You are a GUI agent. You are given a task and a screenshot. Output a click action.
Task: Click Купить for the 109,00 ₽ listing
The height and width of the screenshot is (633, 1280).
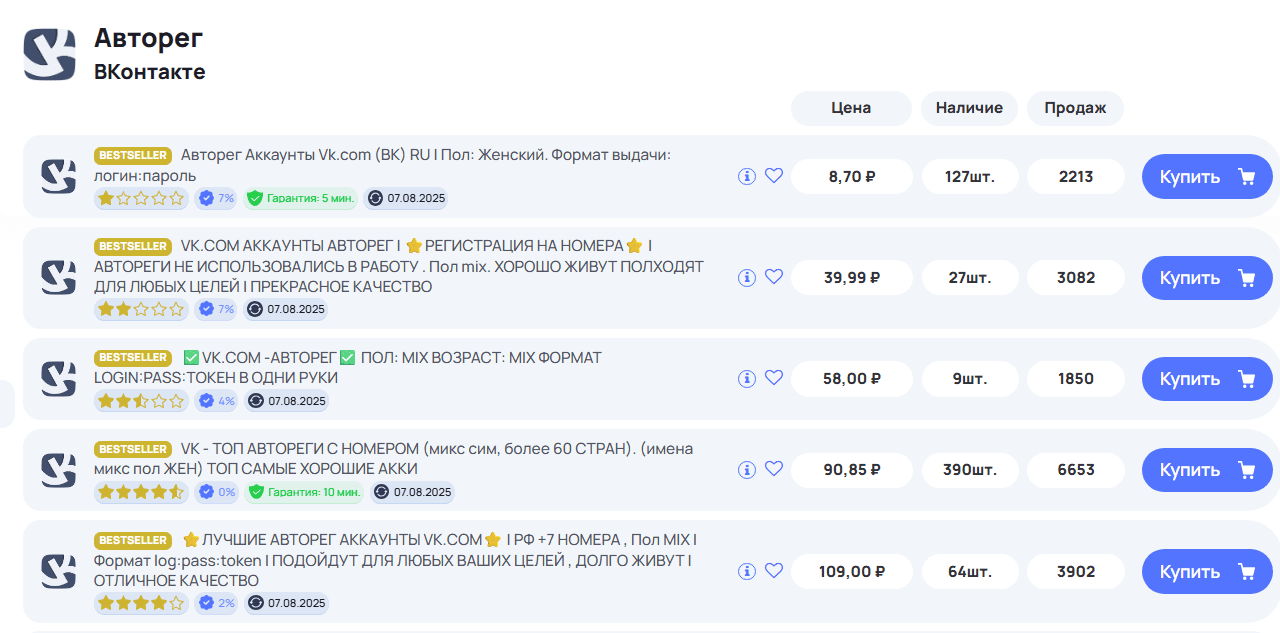click(x=1207, y=572)
